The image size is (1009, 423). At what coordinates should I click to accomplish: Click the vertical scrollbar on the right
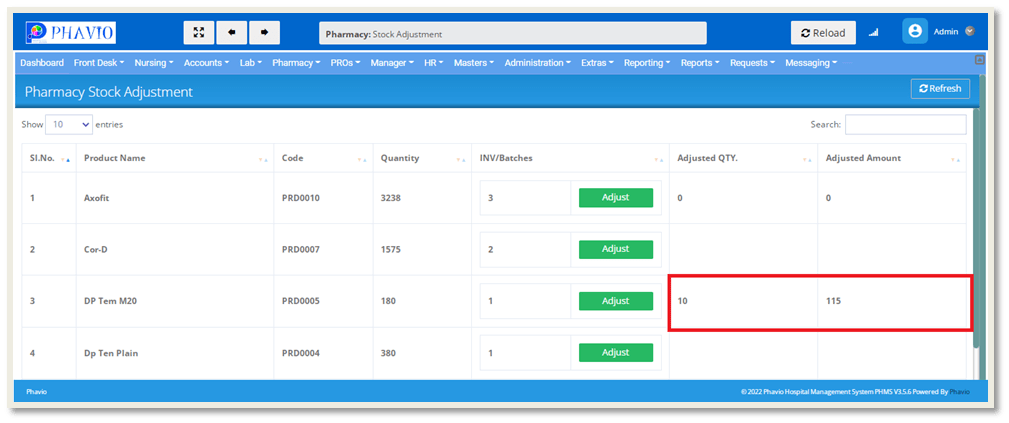pyautogui.click(x=979, y=220)
